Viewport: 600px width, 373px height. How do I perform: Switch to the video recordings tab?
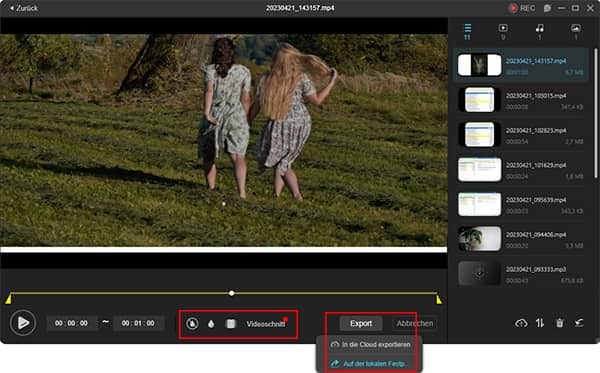click(503, 32)
